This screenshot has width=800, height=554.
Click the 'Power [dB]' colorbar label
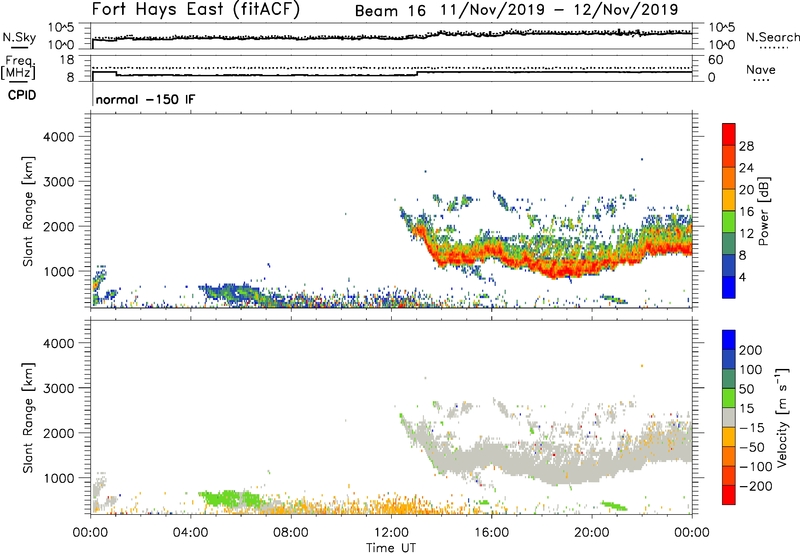tap(763, 211)
